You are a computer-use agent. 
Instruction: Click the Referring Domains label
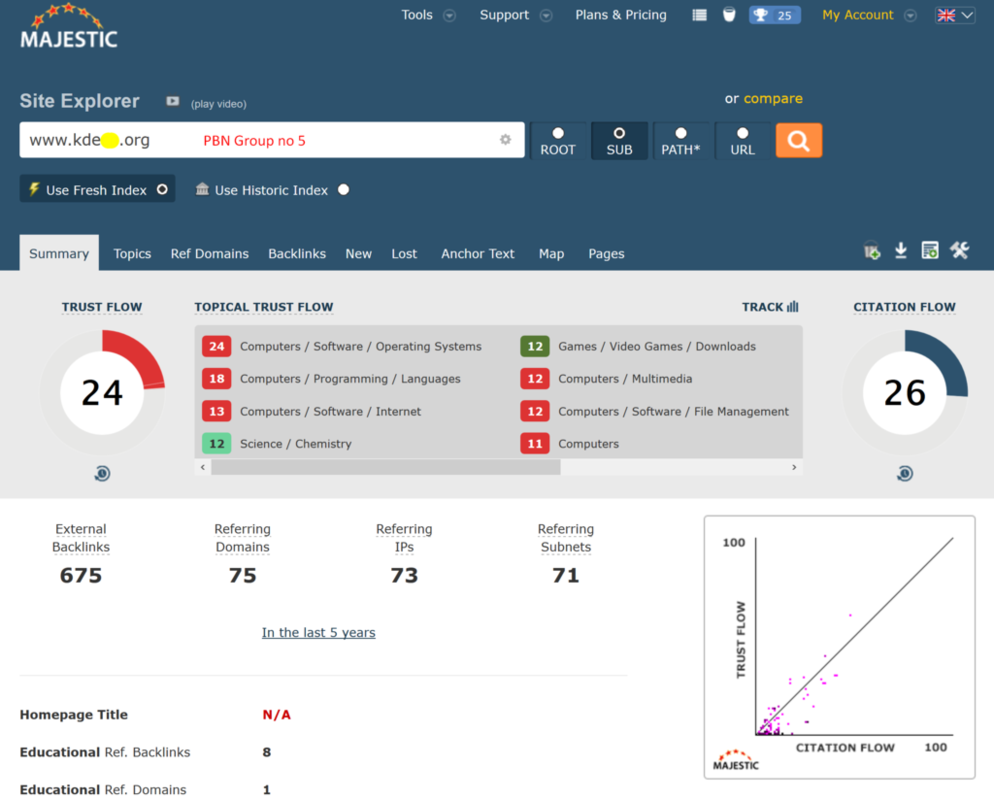242,538
